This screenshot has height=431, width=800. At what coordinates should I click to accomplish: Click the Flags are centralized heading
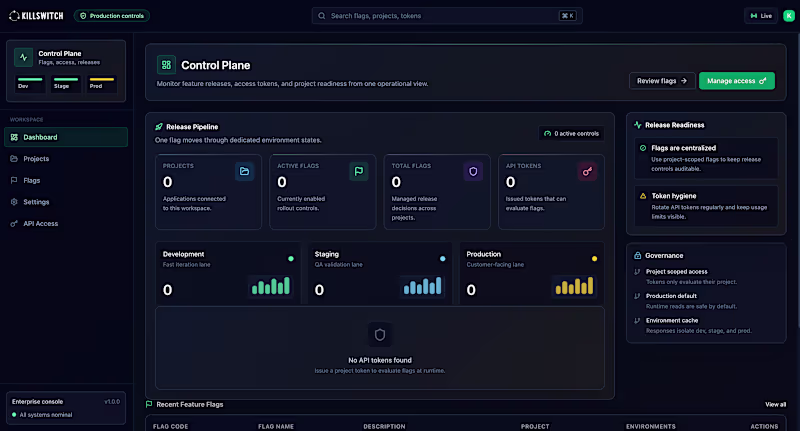pyautogui.click(x=684, y=148)
